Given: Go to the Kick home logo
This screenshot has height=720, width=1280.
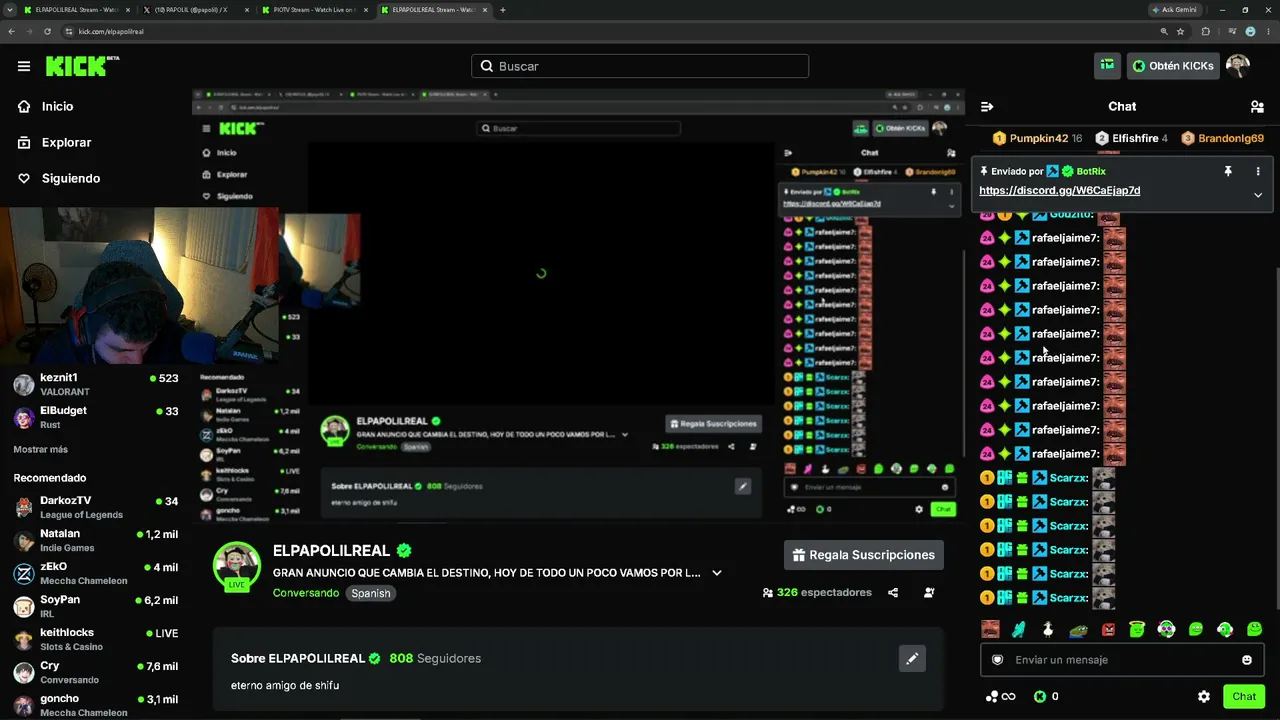Looking at the screenshot, I should pyautogui.click(x=82, y=66).
